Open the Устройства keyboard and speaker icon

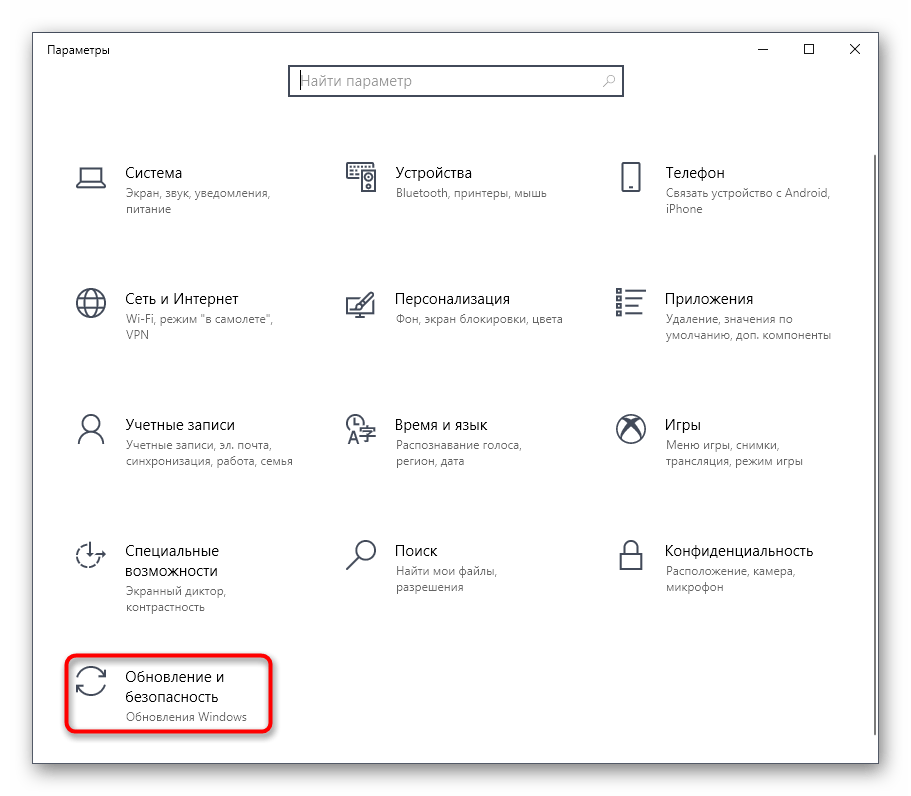tap(361, 177)
